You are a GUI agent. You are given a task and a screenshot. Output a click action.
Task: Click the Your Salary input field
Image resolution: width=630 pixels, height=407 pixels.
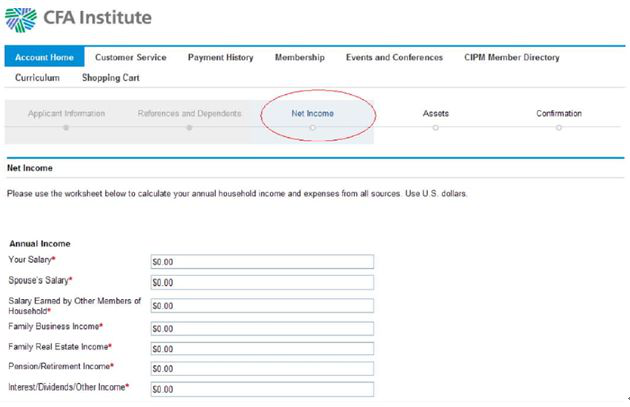click(x=261, y=262)
